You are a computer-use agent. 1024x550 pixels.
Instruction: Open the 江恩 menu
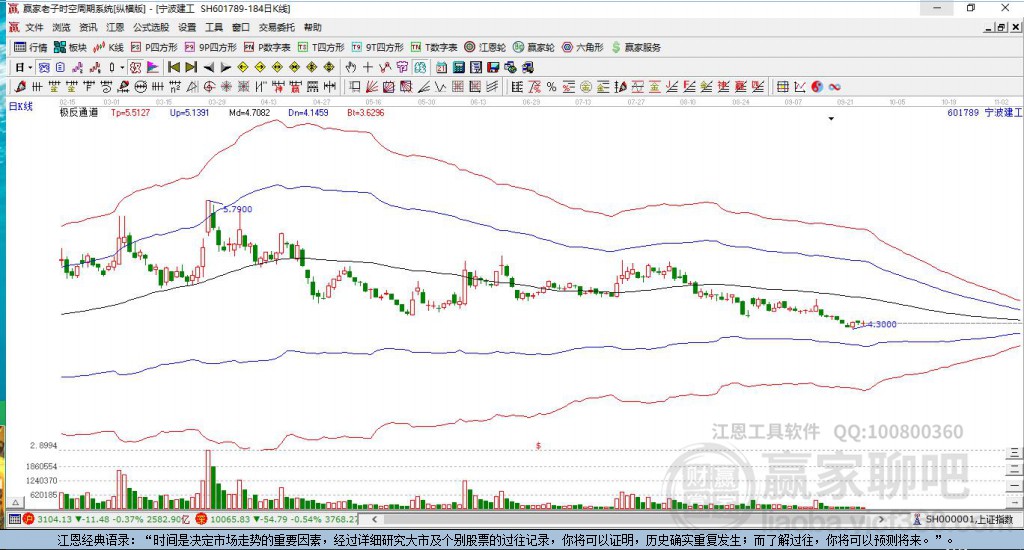point(115,27)
